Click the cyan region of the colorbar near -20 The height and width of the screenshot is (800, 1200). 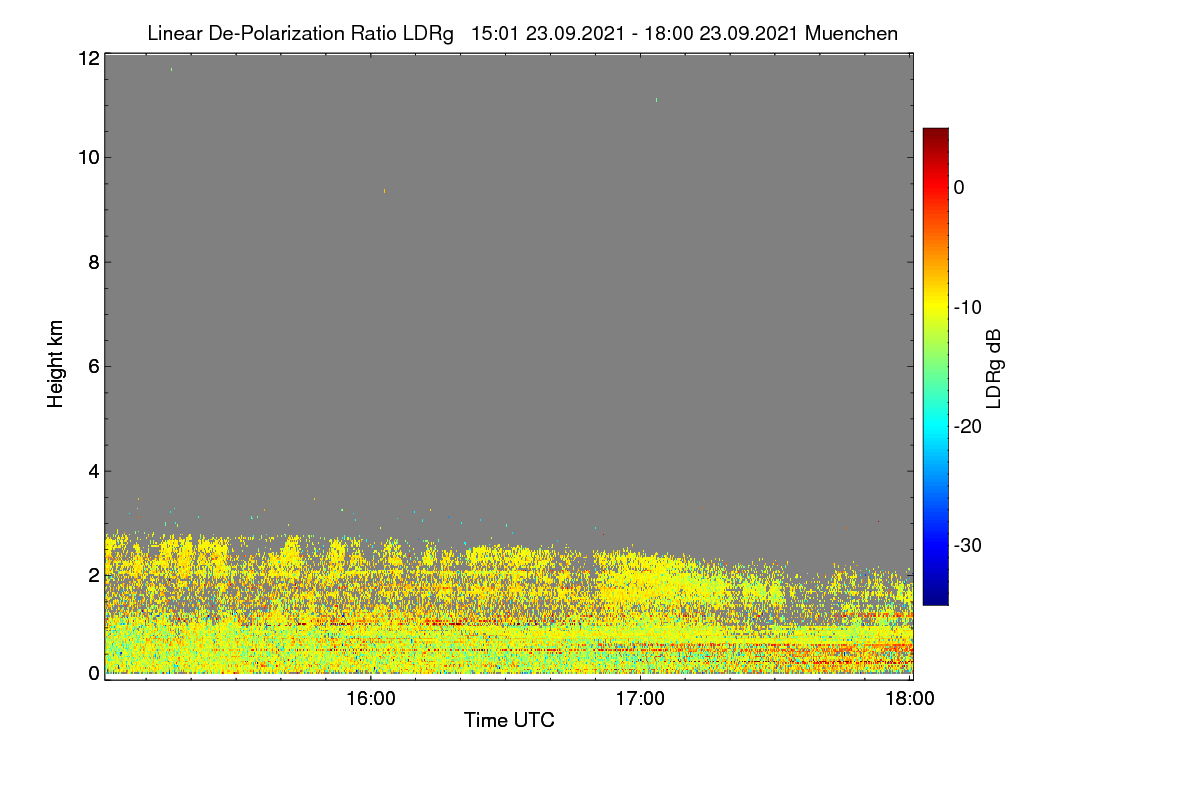(x=935, y=426)
